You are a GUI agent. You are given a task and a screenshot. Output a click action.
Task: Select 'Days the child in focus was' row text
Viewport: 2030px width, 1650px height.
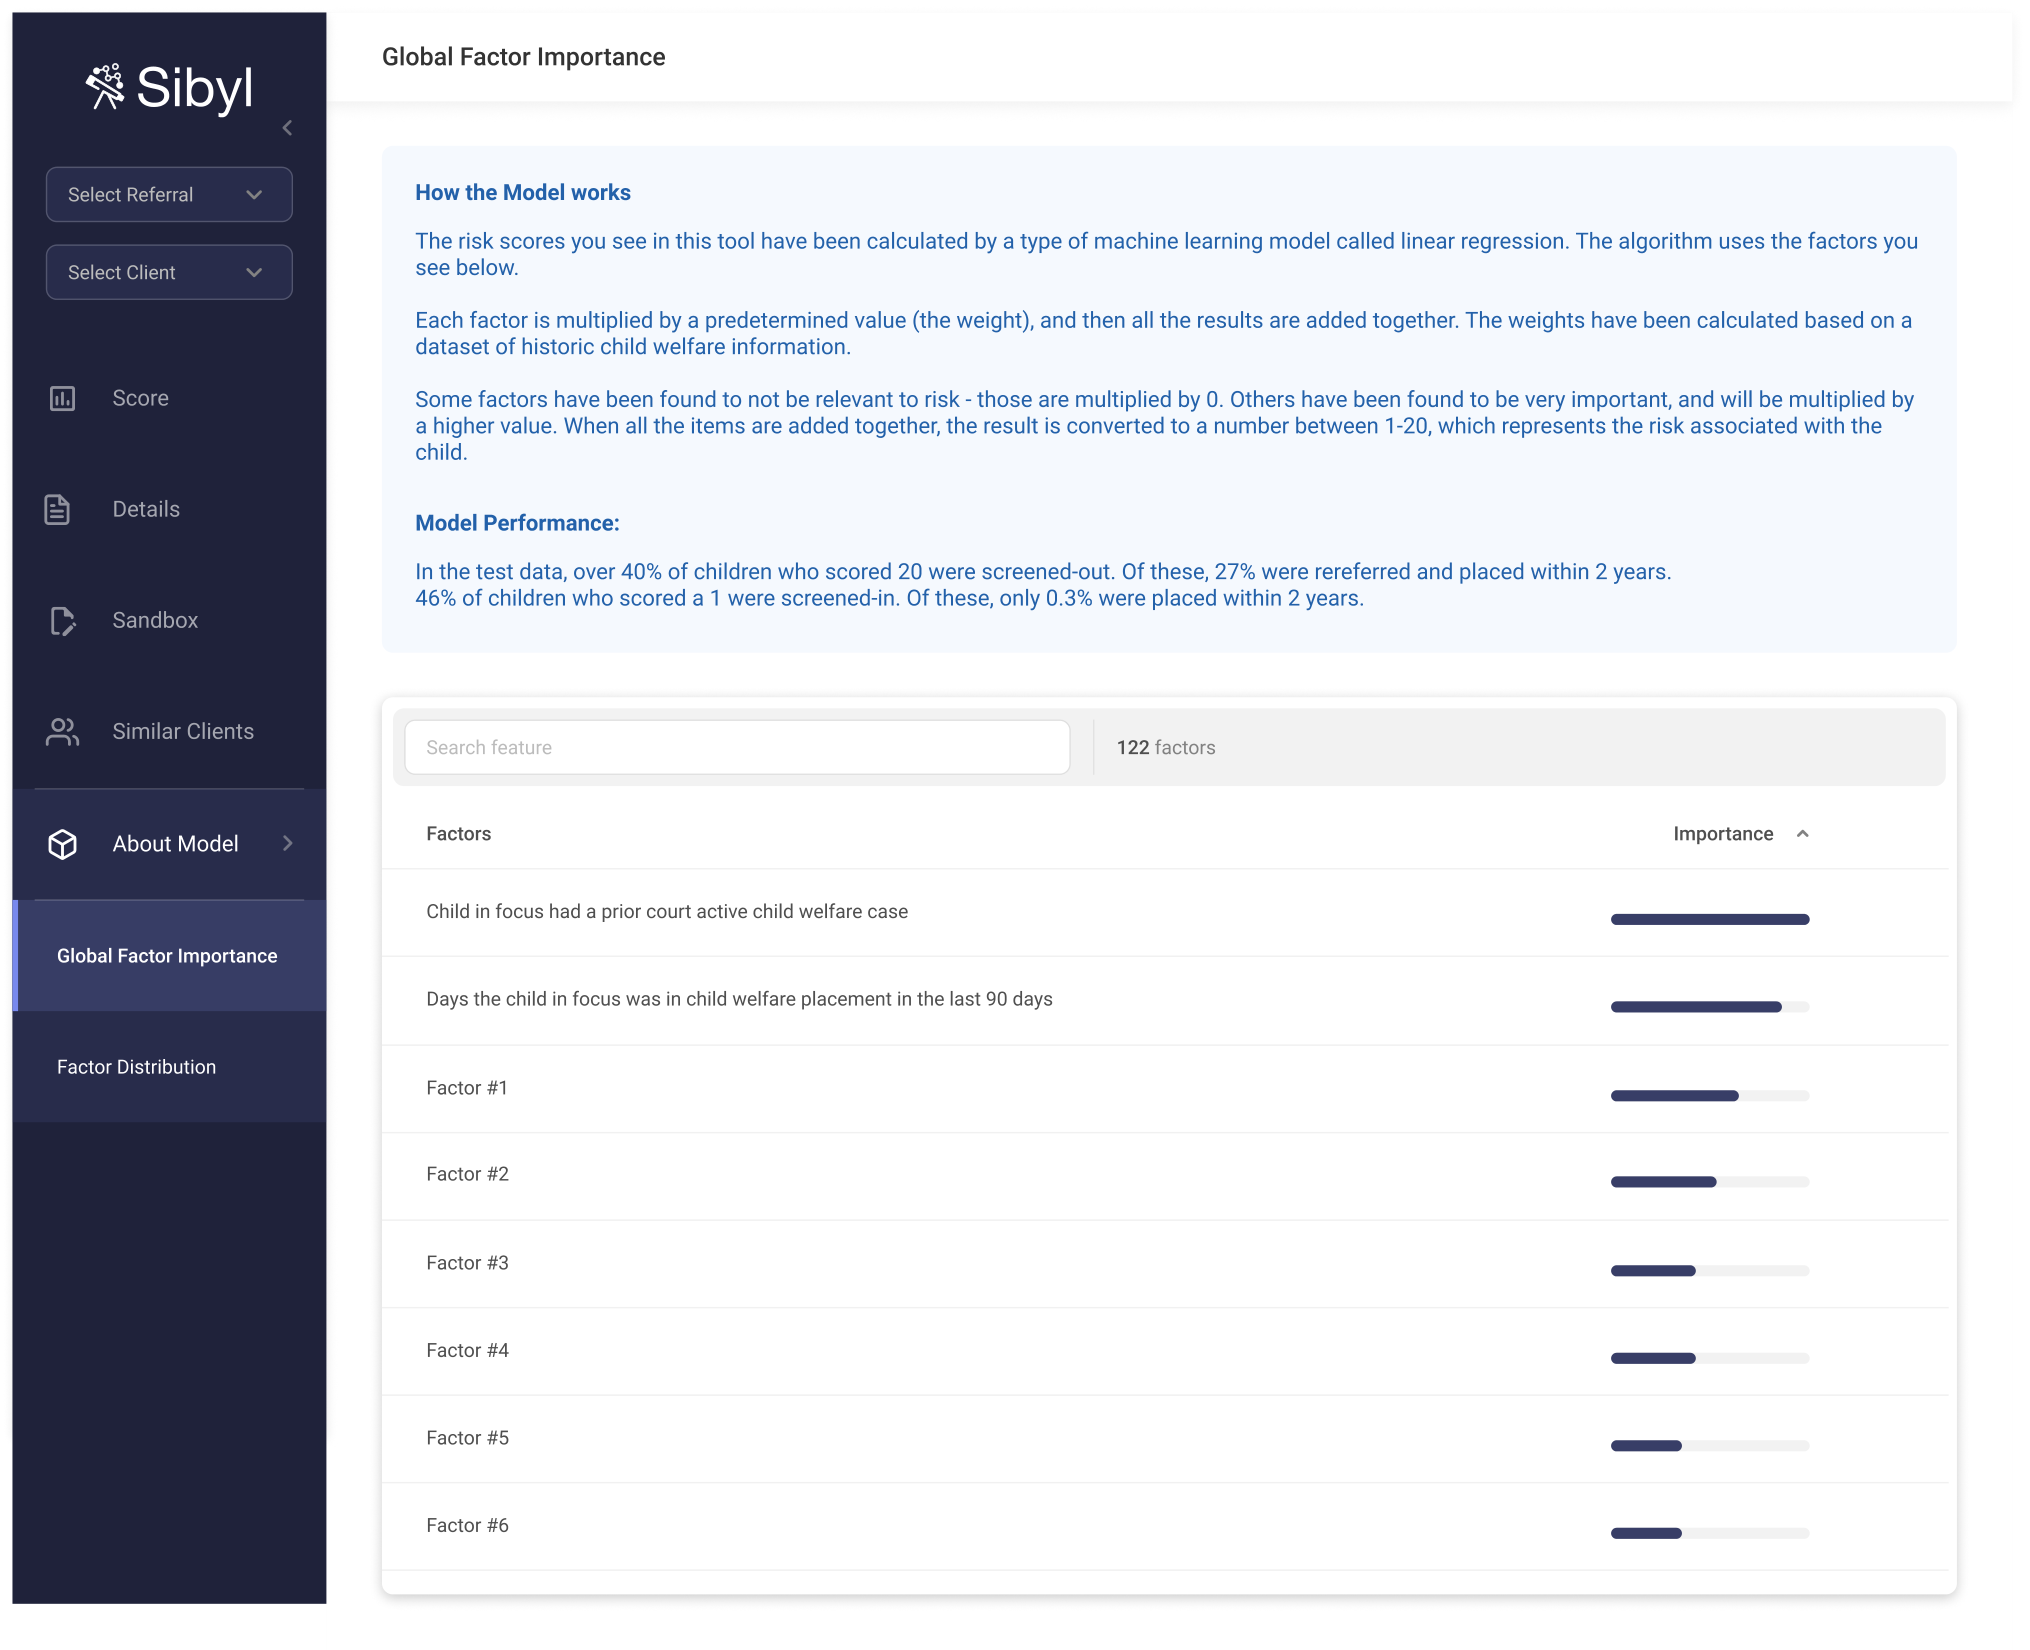pyautogui.click(x=739, y=999)
